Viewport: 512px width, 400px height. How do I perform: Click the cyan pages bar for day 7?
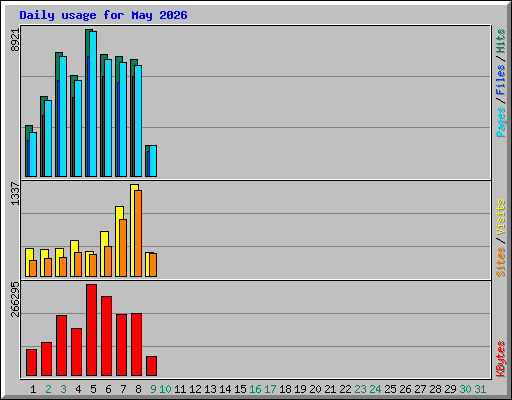coord(123,119)
